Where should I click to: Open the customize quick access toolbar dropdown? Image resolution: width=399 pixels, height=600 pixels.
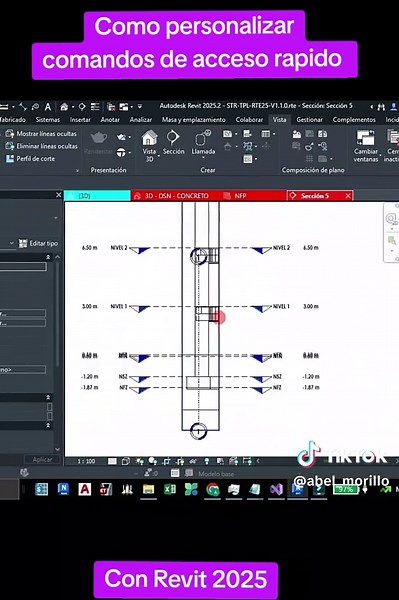(140, 106)
